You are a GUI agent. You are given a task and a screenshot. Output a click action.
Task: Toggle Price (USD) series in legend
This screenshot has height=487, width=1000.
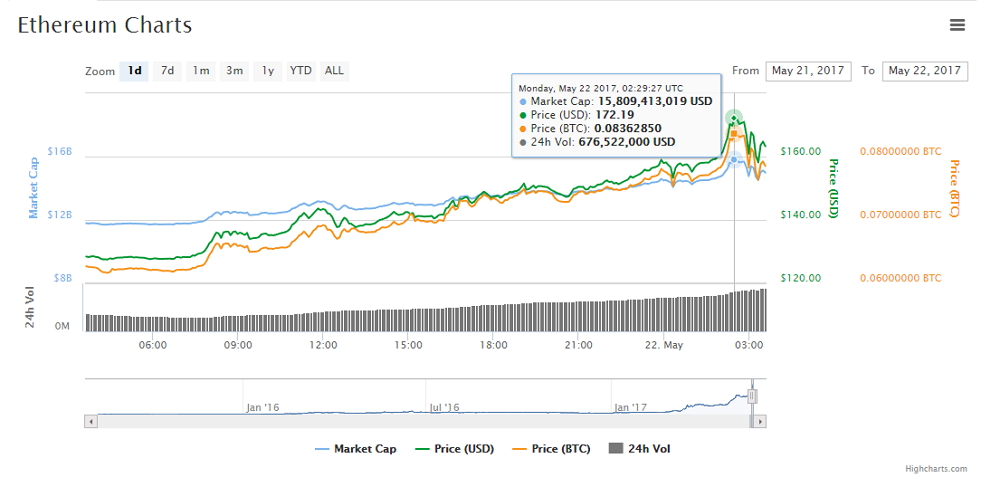455,449
